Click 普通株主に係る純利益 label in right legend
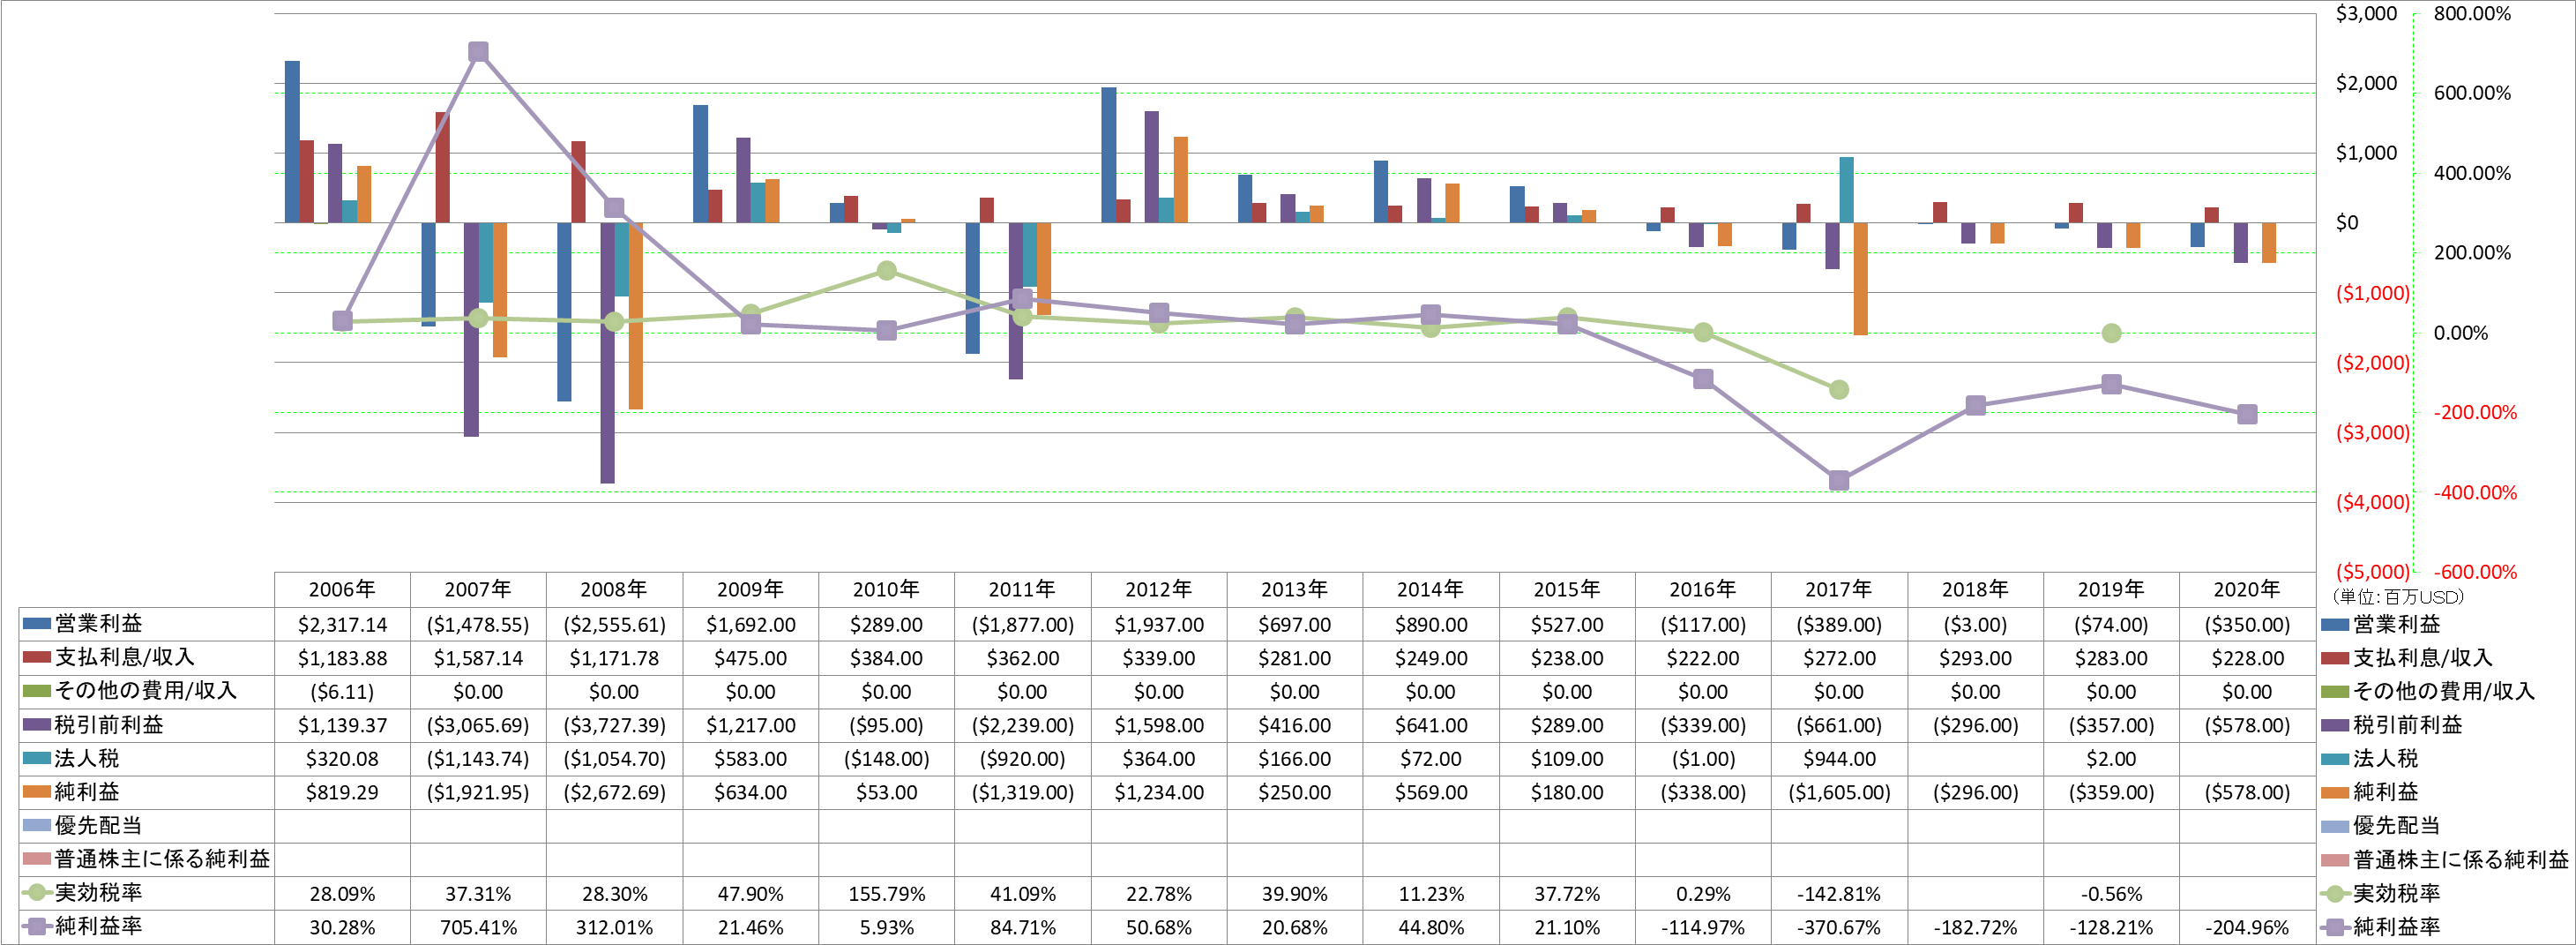 (x=2460, y=860)
